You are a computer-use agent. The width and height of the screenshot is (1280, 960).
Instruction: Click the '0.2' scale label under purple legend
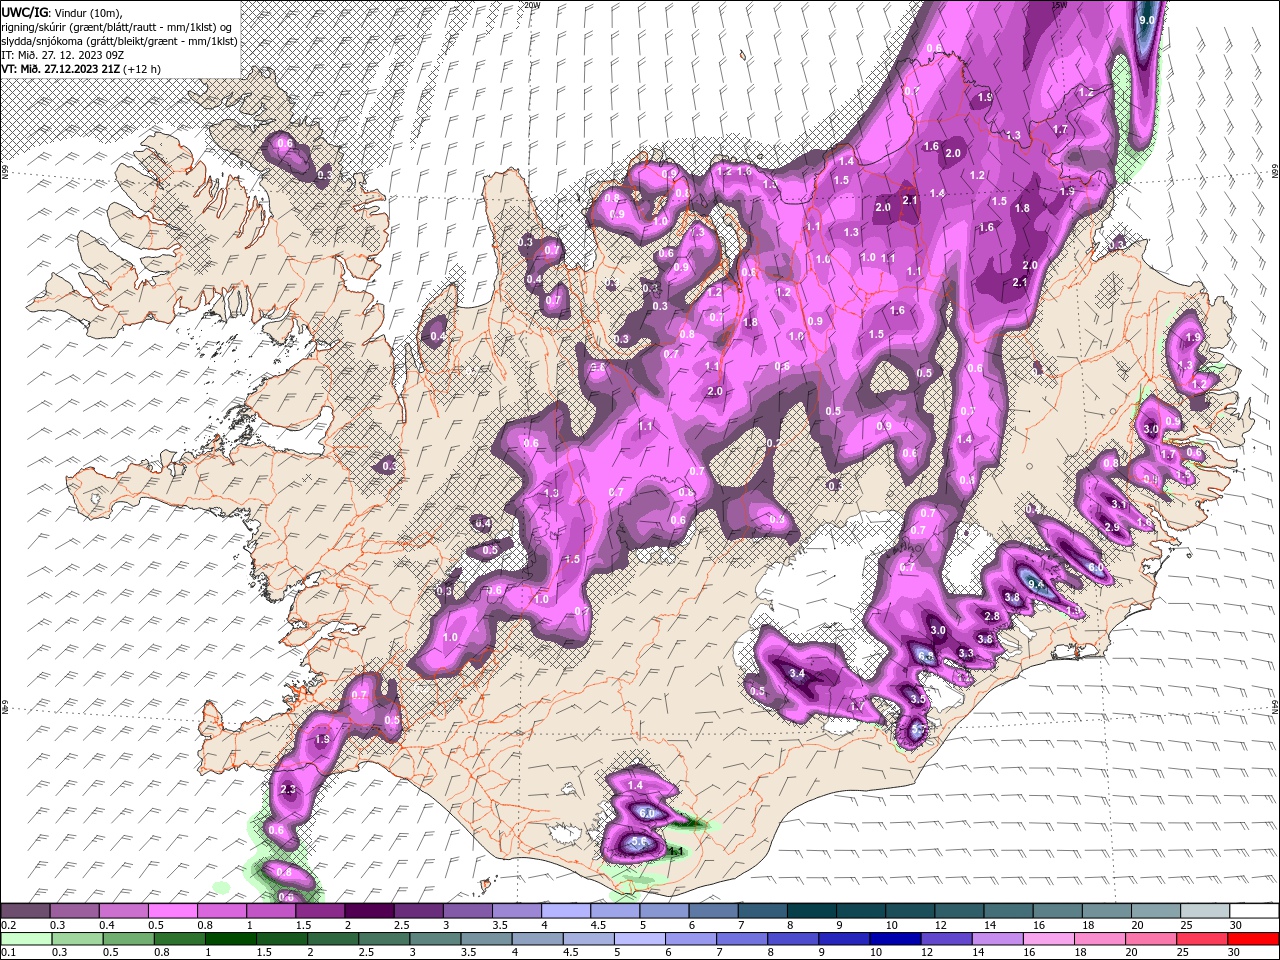[7, 925]
